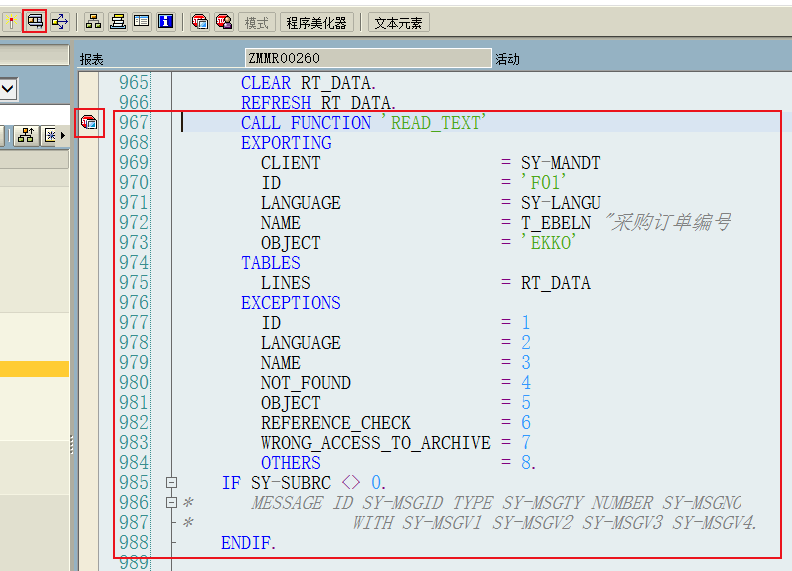
Task: Click OTHERS keyword on line 984
Action: pyautogui.click(x=290, y=463)
